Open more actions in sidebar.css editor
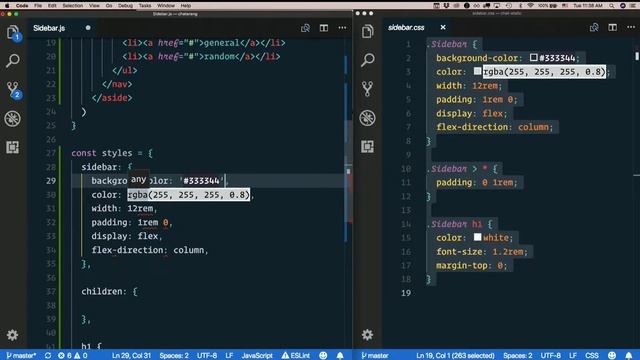The image size is (640, 360). (x=631, y=27)
